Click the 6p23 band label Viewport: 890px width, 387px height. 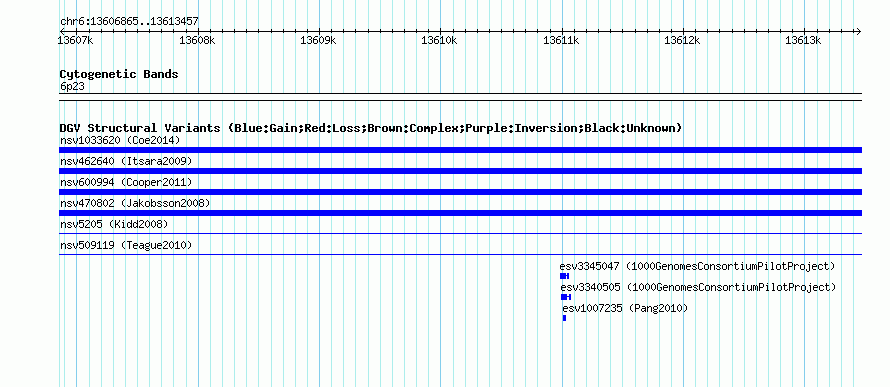coord(72,86)
